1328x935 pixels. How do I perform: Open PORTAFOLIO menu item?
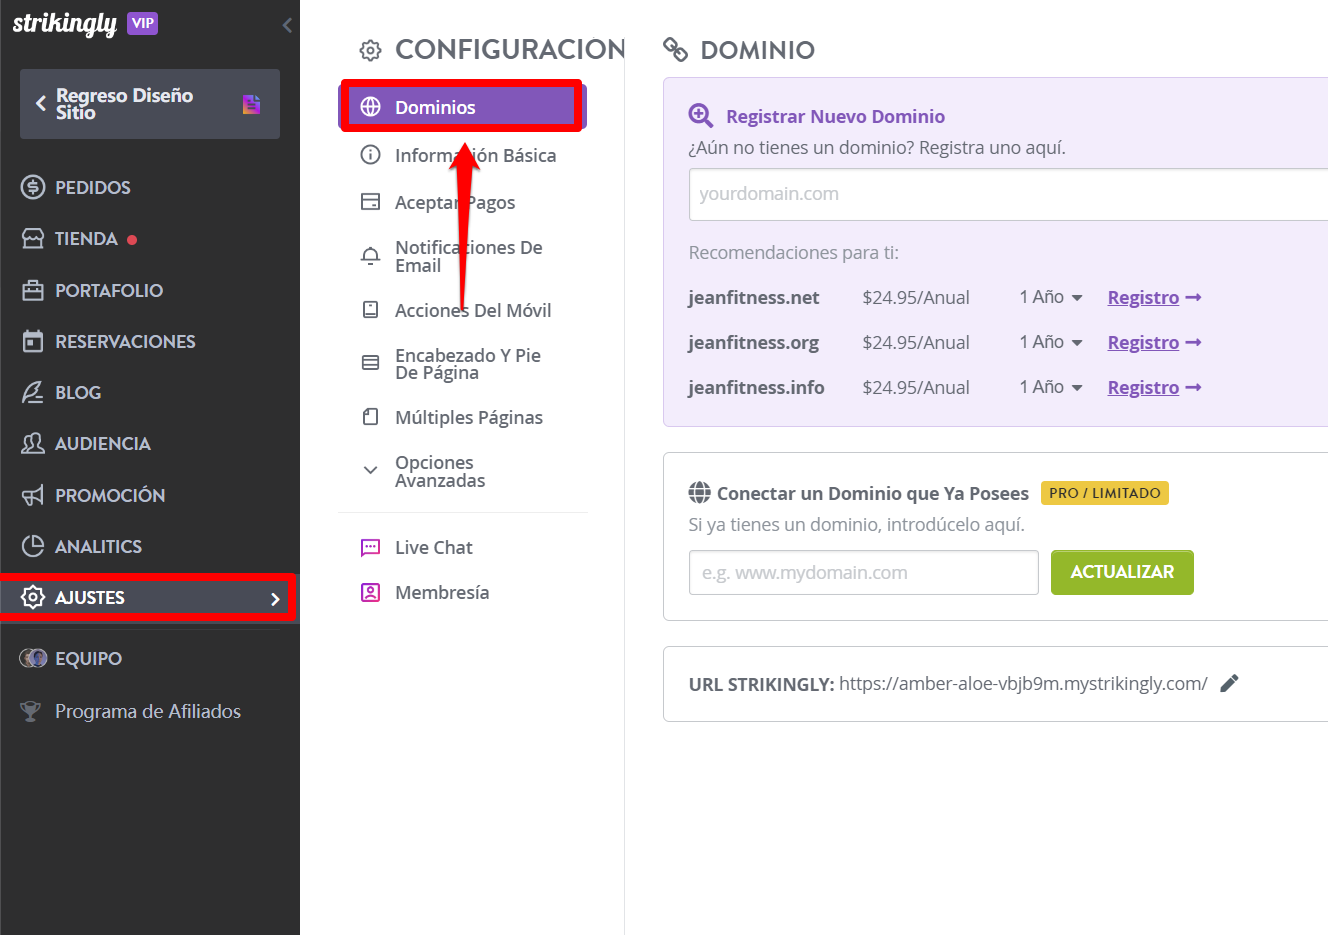[109, 290]
